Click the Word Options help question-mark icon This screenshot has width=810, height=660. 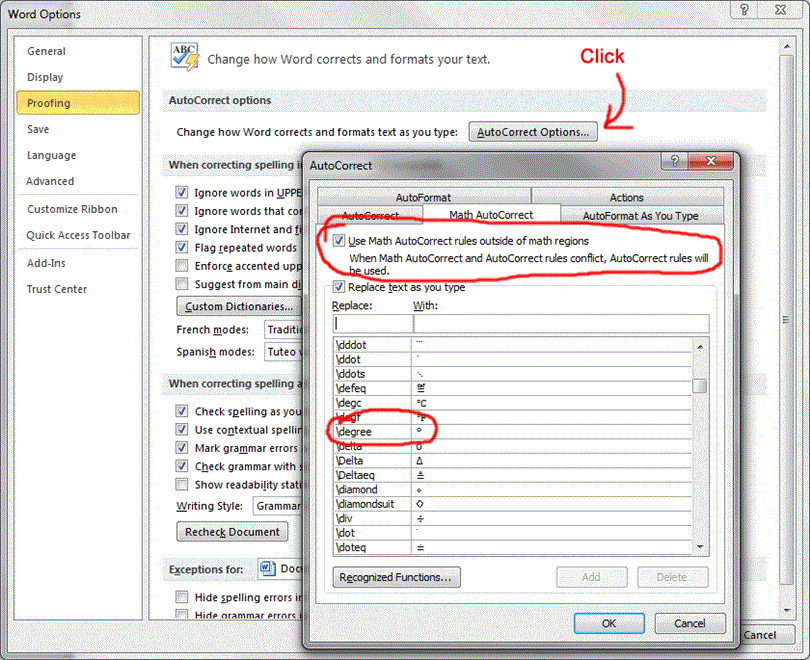click(x=744, y=9)
